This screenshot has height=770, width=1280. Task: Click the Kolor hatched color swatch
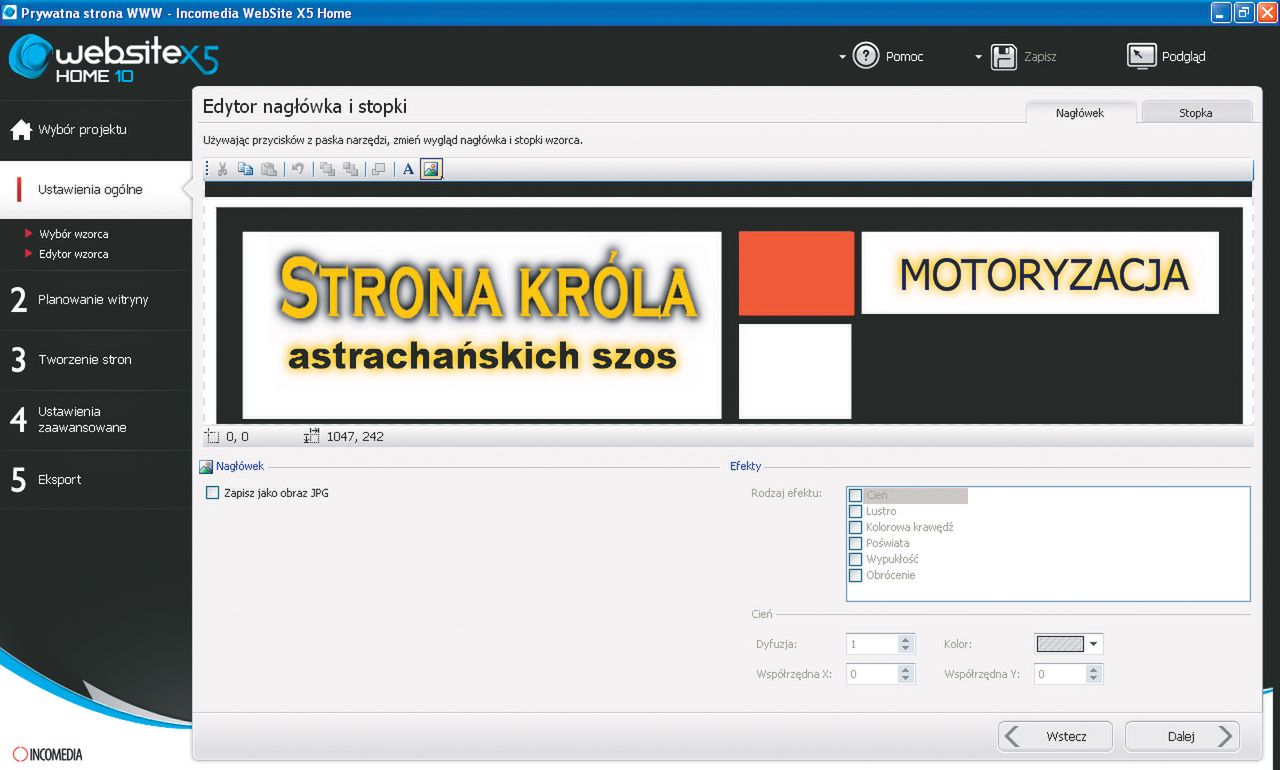1060,644
